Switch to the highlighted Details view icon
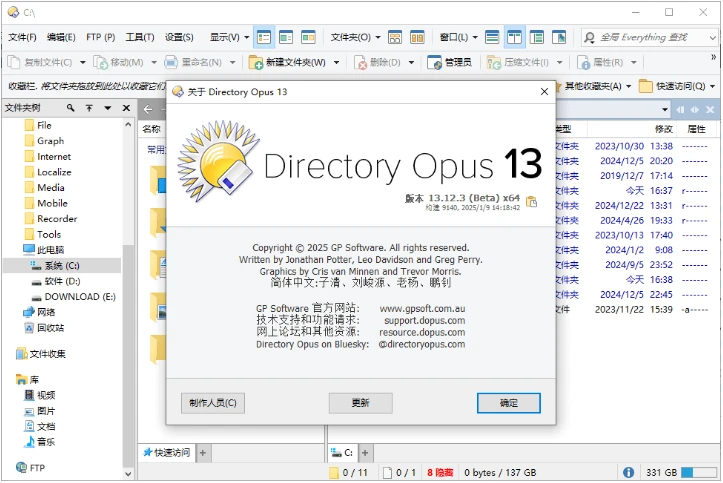The height and width of the screenshot is (483, 723). point(264,37)
